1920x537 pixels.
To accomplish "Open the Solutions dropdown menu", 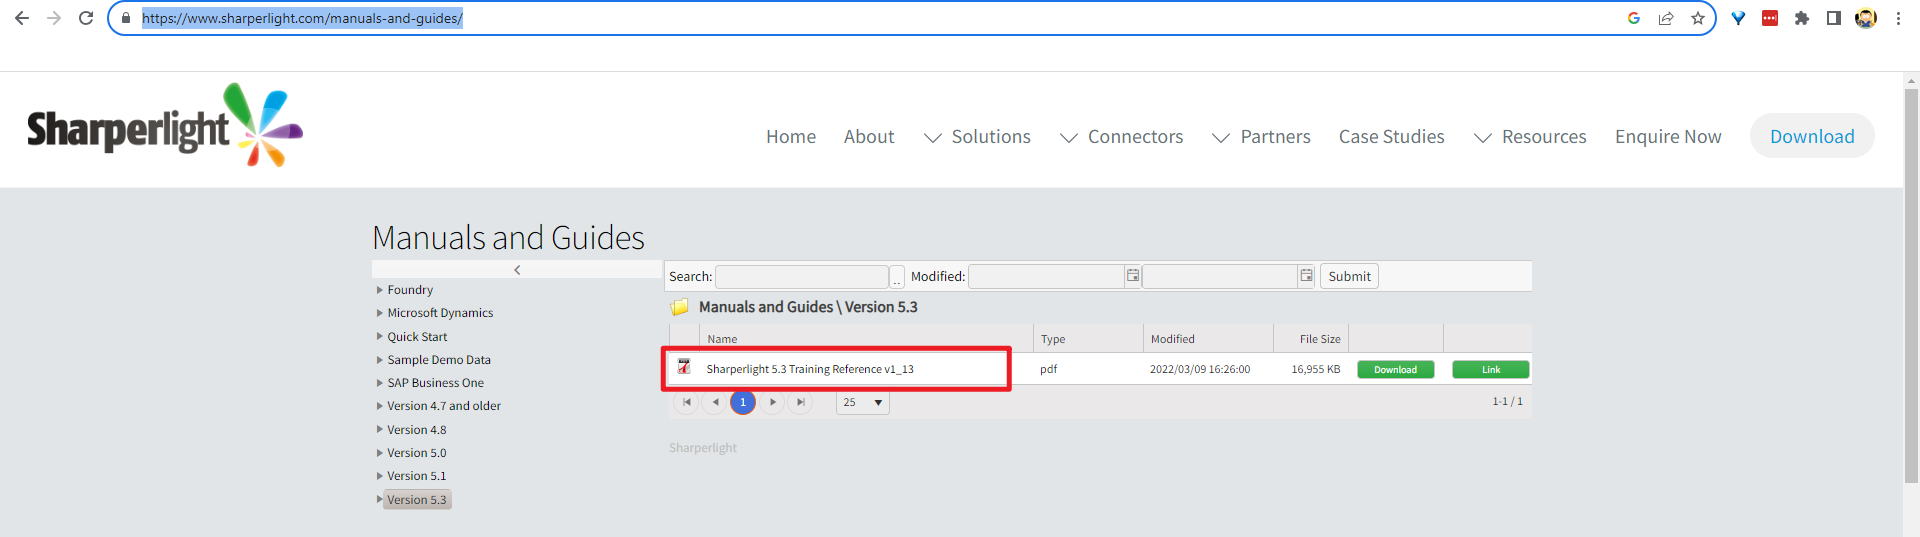I will pos(977,137).
